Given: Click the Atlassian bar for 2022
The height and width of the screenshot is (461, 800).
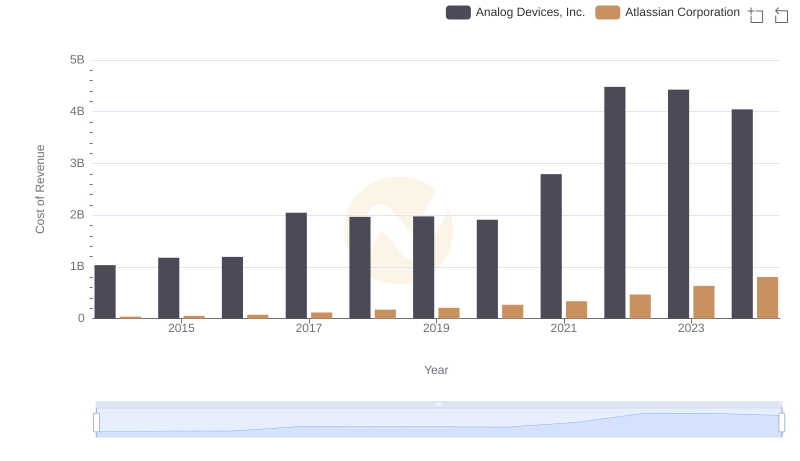Looking at the screenshot, I should point(640,306).
